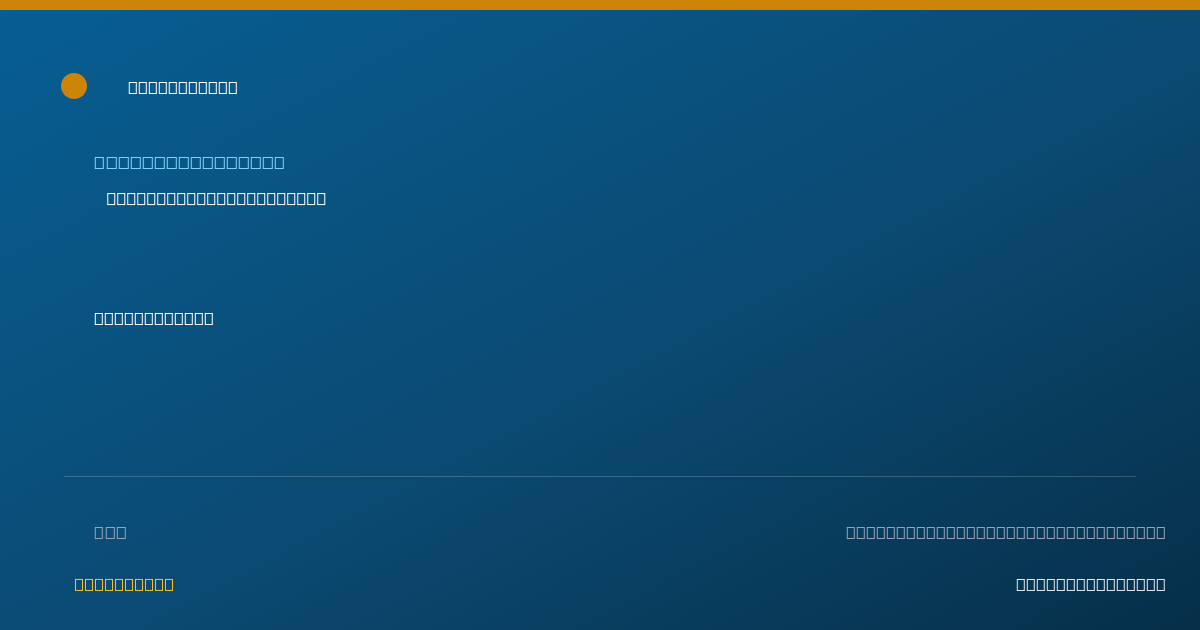Image resolution: width=1200 pixels, height=630 pixels.
Task: Click the indented white line below the headline
Action: [x=216, y=198]
